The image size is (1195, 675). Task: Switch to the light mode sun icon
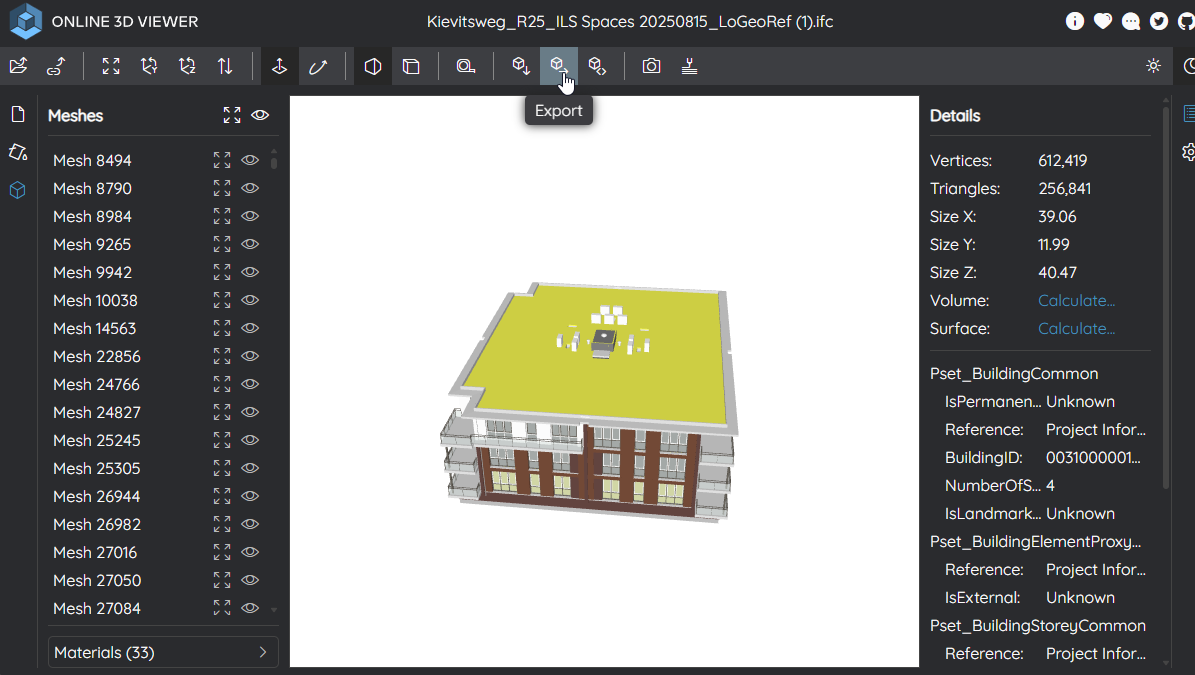coord(1153,66)
